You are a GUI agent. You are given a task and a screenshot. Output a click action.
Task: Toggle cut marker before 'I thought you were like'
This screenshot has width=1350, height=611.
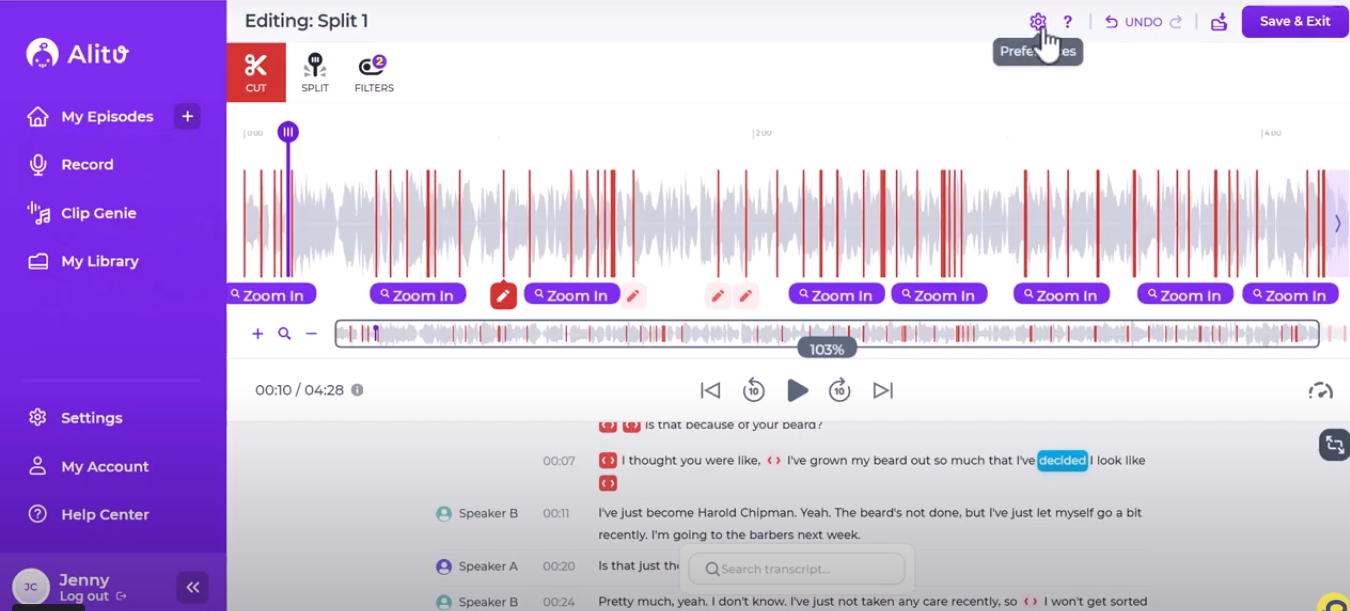click(x=607, y=460)
